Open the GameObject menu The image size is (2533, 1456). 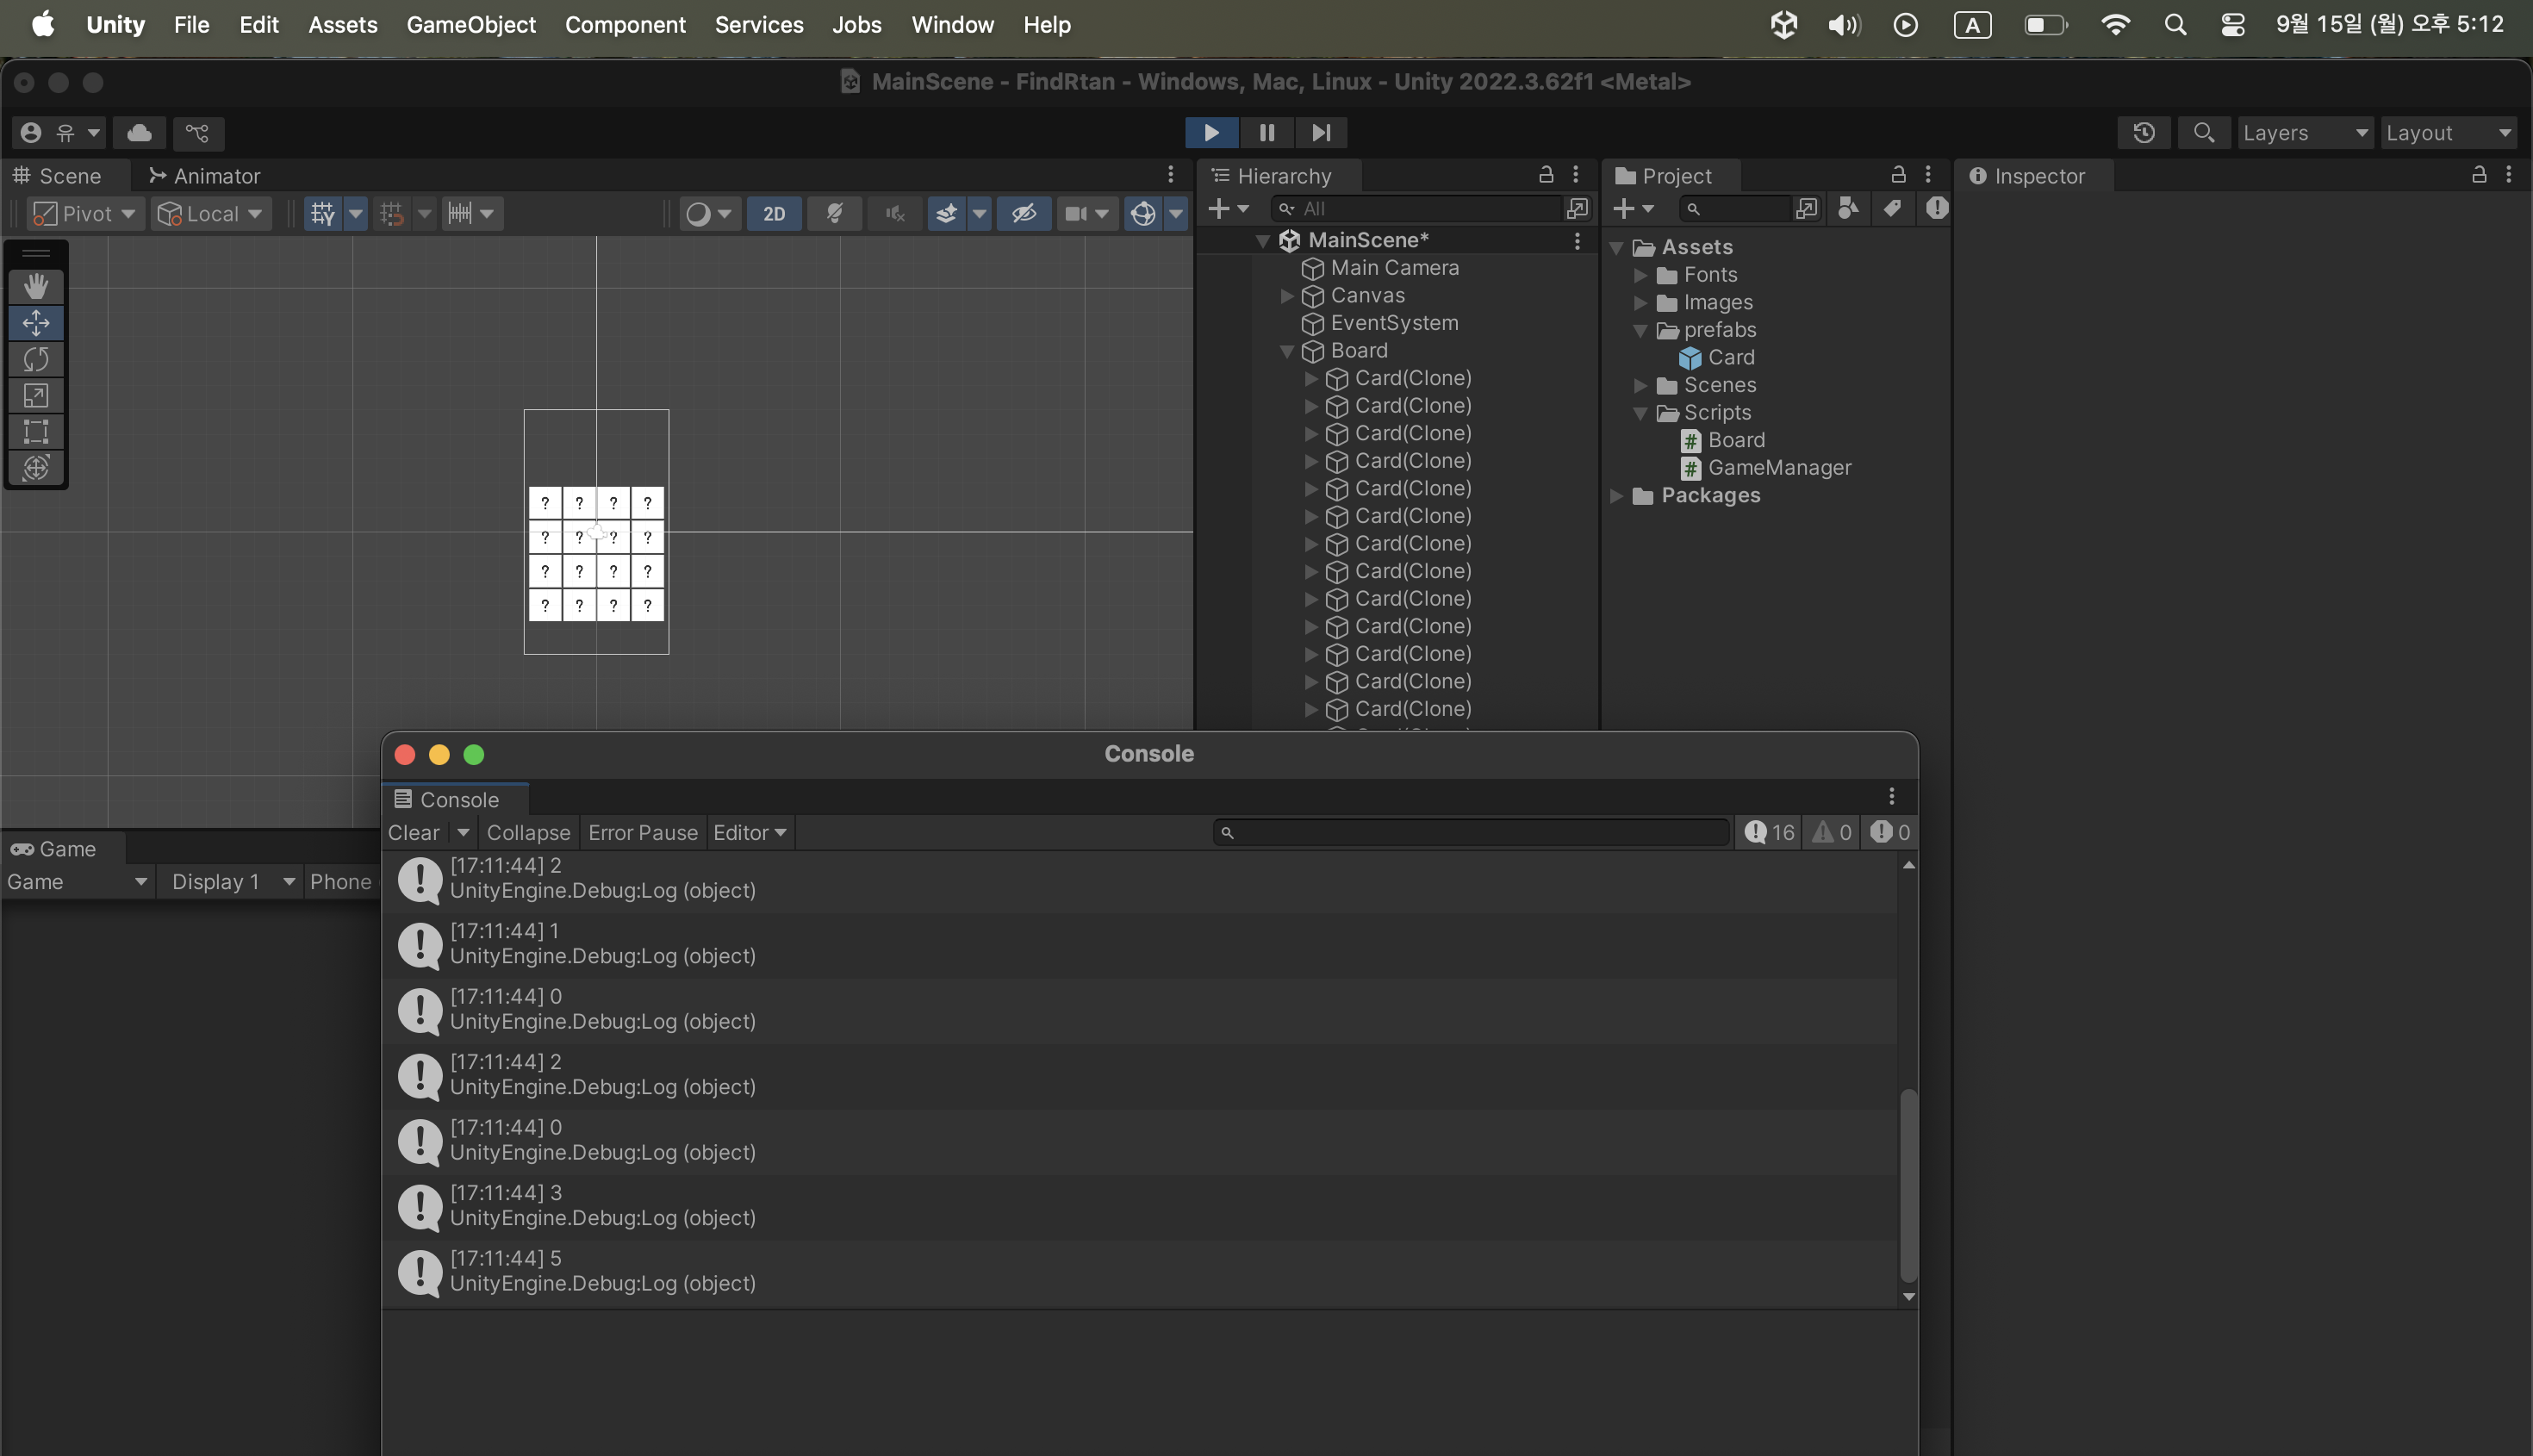click(x=471, y=25)
